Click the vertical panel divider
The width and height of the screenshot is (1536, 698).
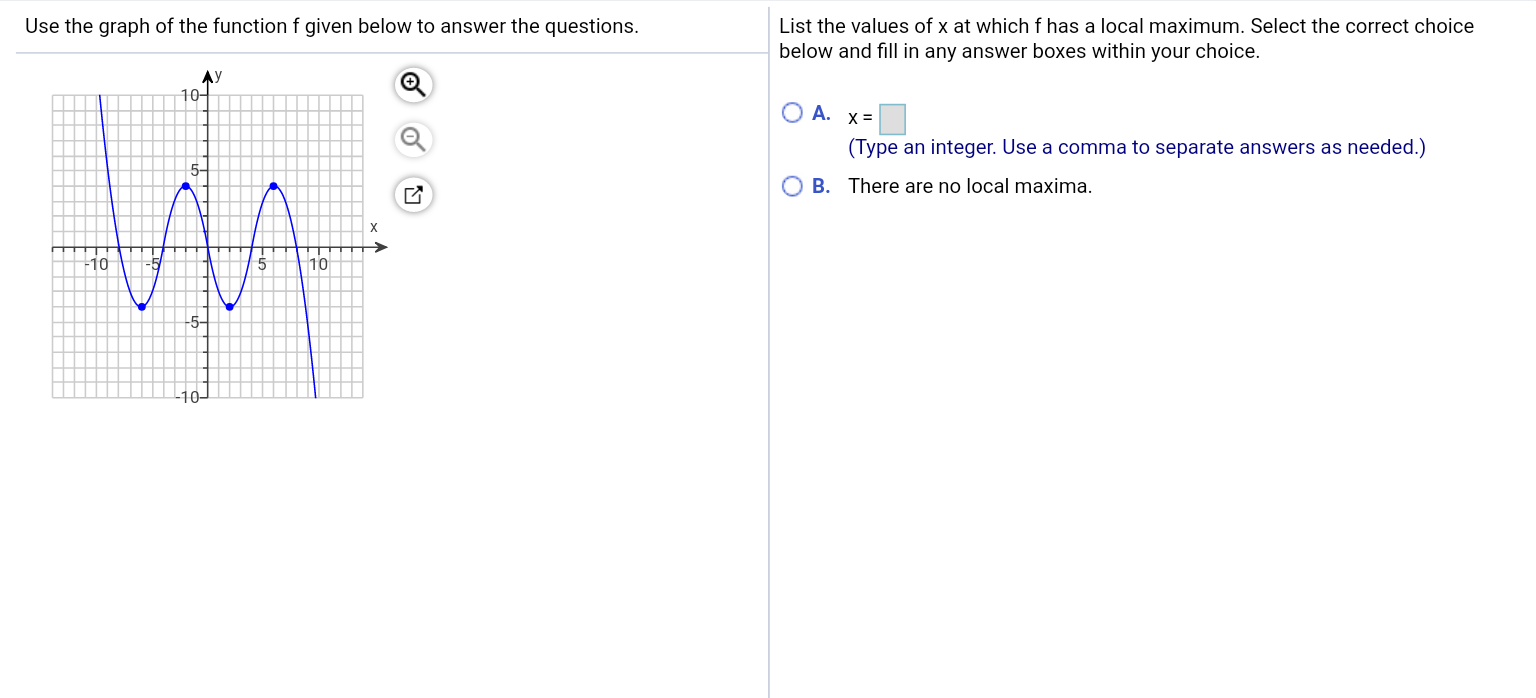click(769, 350)
